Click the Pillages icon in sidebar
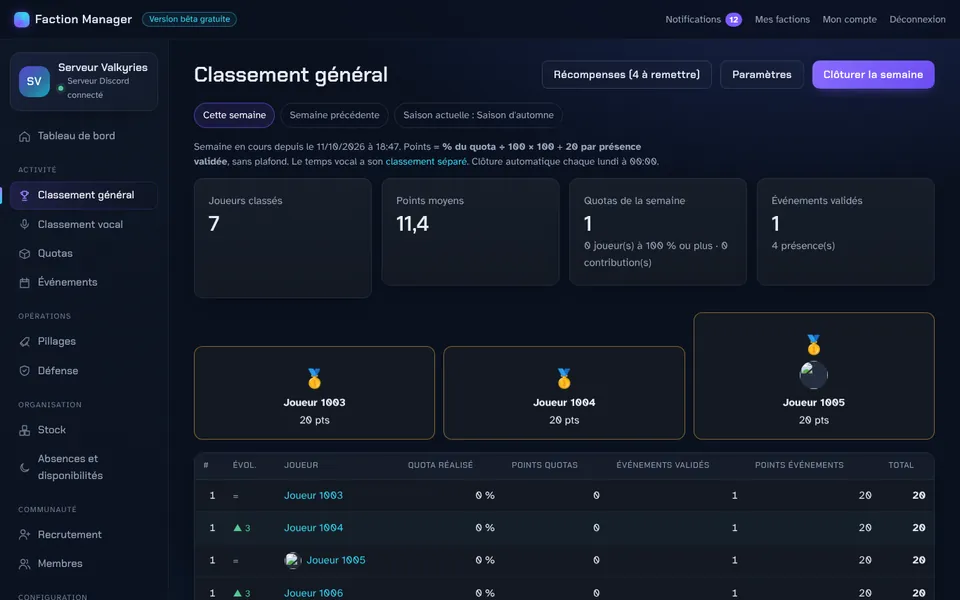 click(24, 342)
